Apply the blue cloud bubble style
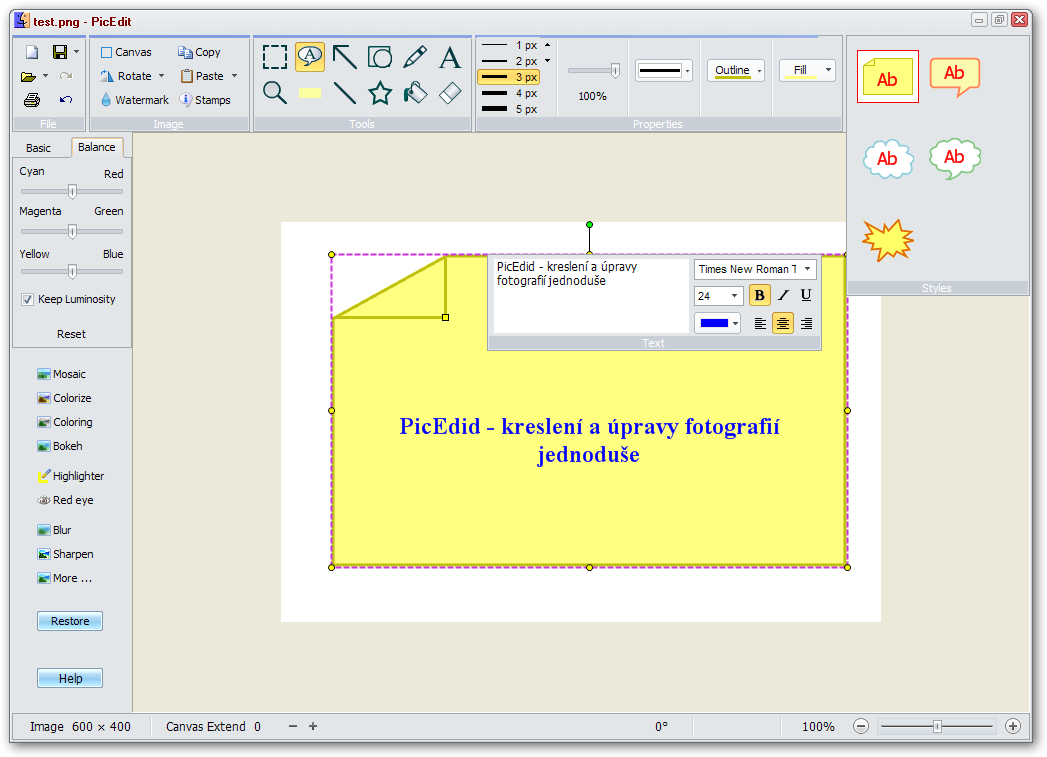Screen dimensions: 1047x757 (887, 159)
